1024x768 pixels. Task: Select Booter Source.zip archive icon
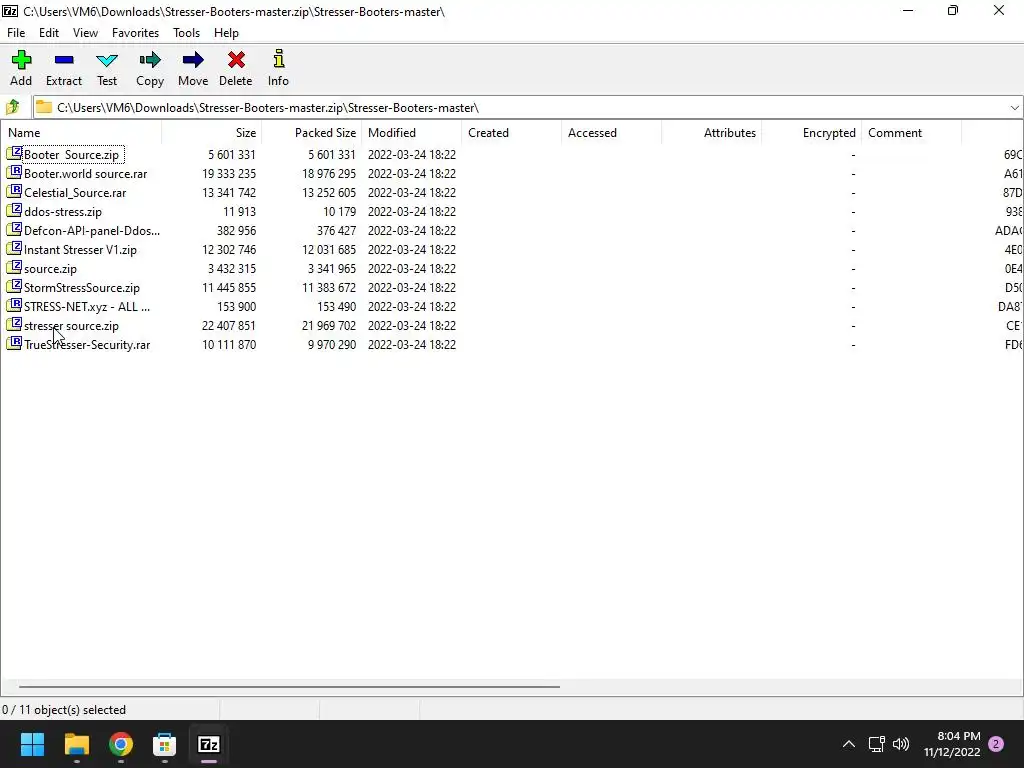[14, 154]
